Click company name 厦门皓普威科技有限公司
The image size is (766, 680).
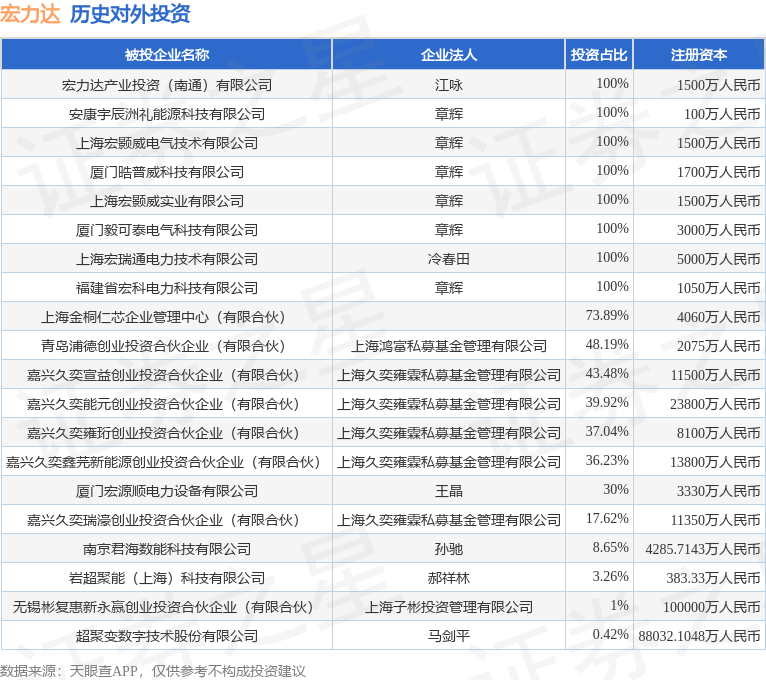click(167, 172)
